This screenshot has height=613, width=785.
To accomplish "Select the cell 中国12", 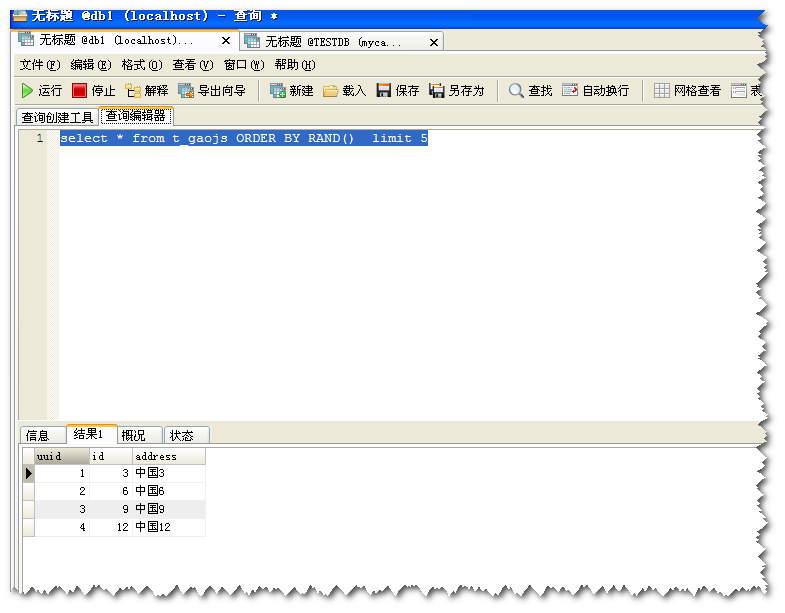I will [169, 527].
